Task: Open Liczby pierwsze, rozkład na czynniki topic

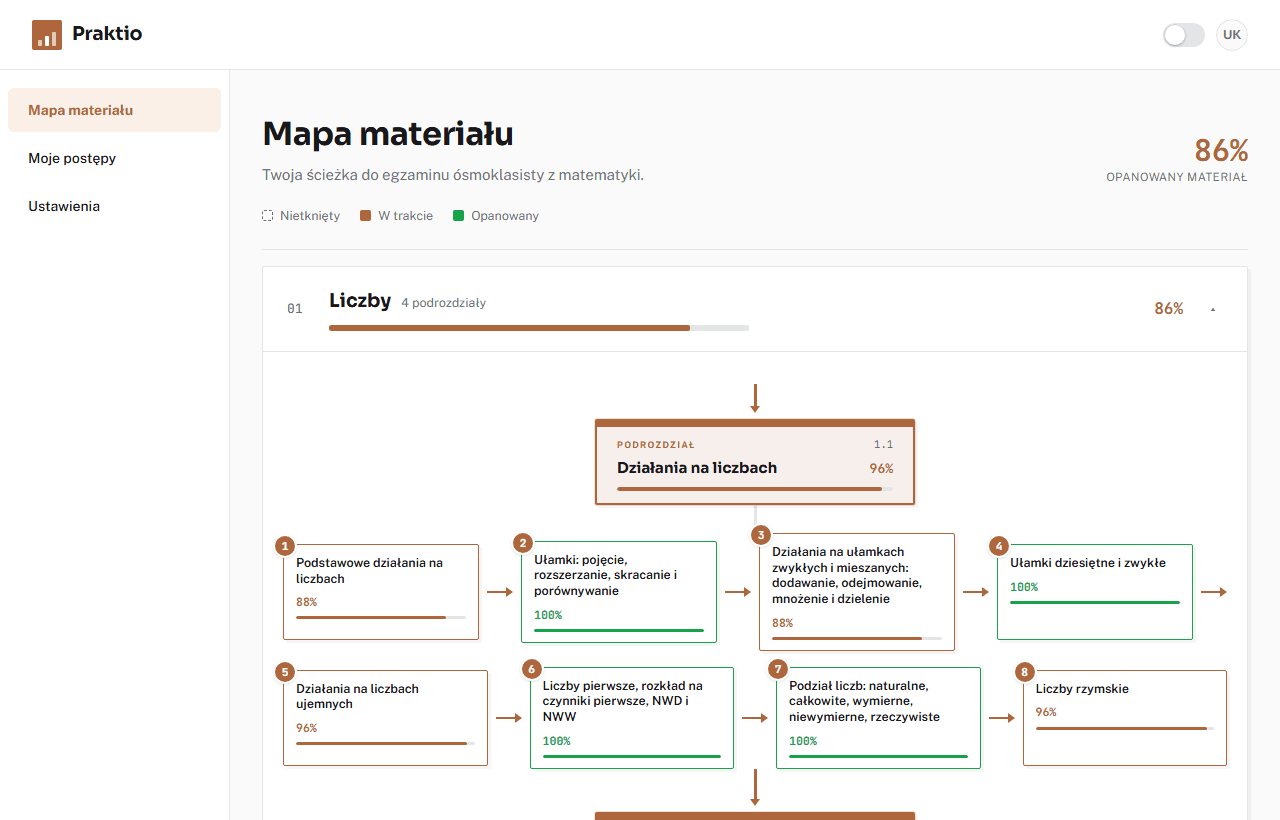Action: 632,718
